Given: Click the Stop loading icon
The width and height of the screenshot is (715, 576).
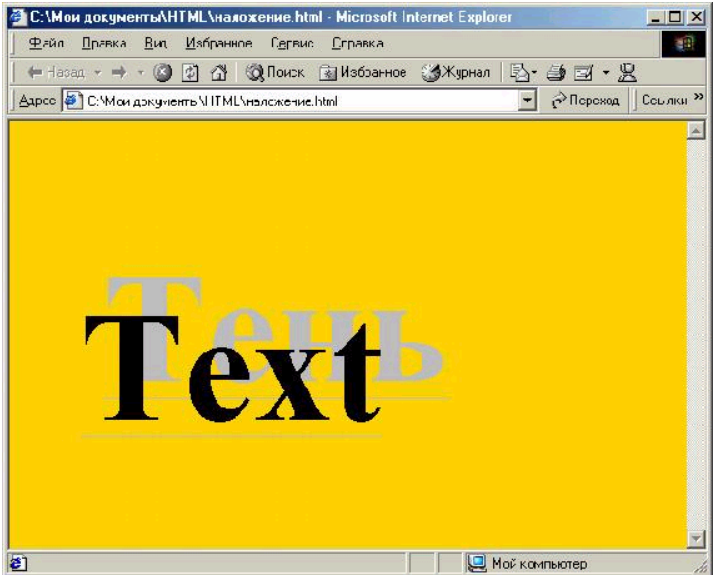Looking at the screenshot, I should coord(163,73).
